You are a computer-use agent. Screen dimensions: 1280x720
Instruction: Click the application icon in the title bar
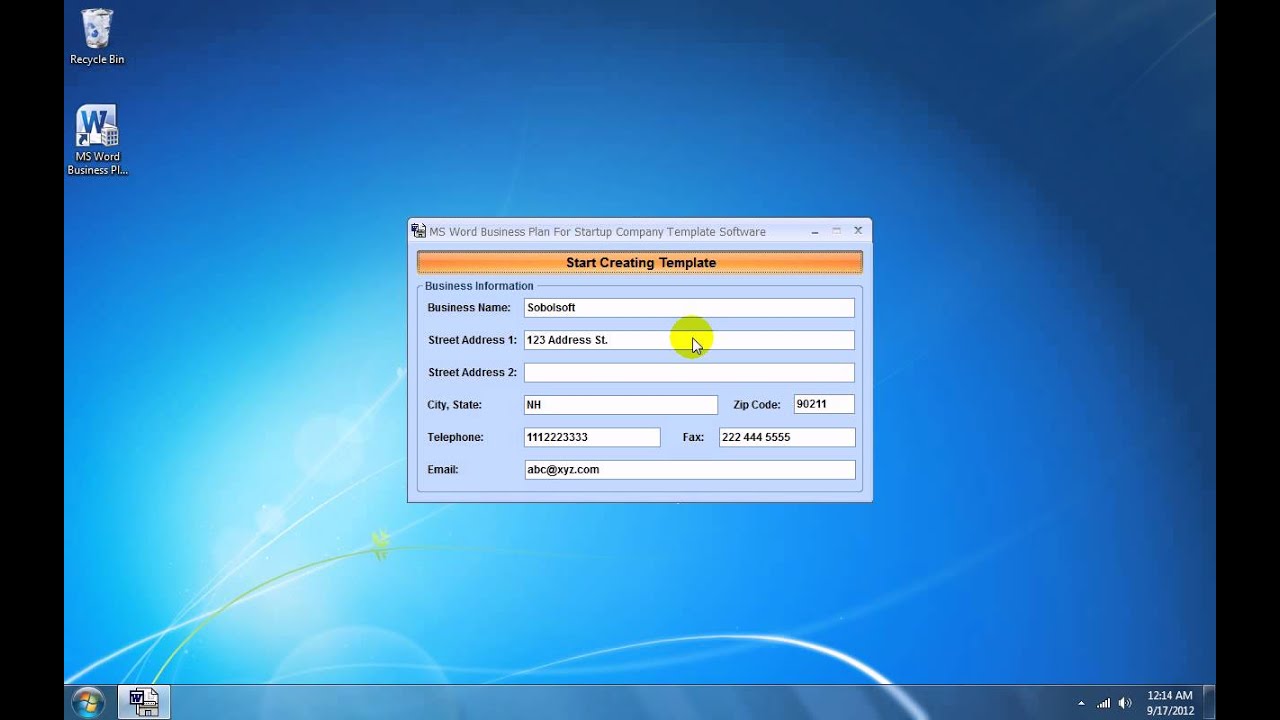pyautogui.click(x=419, y=231)
